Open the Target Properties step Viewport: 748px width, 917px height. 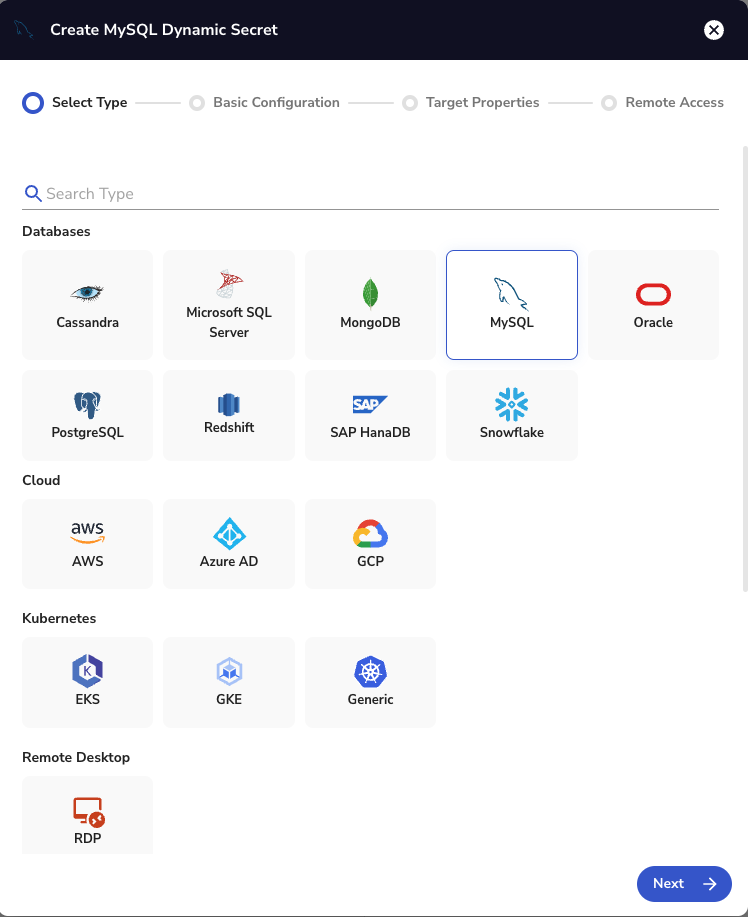(x=471, y=102)
